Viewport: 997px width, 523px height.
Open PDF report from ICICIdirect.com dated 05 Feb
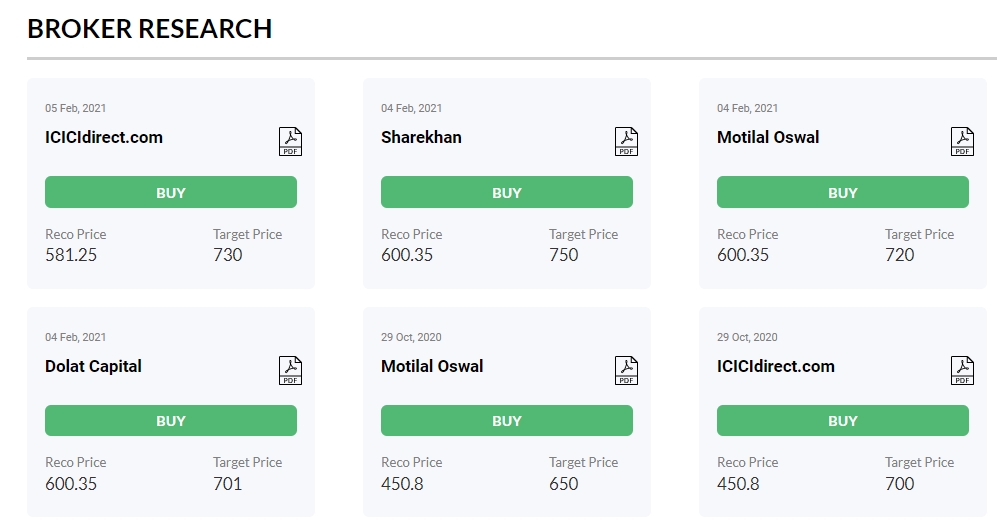pyautogui.click(x=291, y=141)
